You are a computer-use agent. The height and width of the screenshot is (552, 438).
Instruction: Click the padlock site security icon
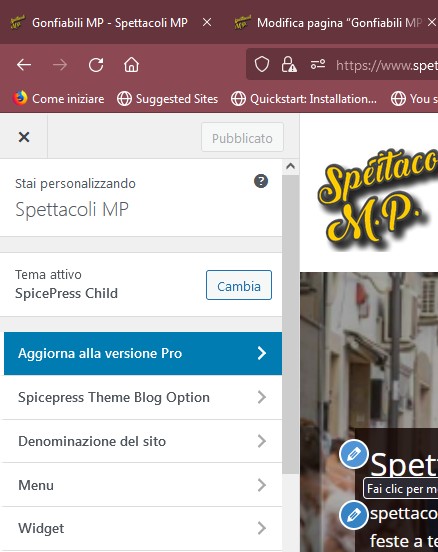(x=289, y=64)
